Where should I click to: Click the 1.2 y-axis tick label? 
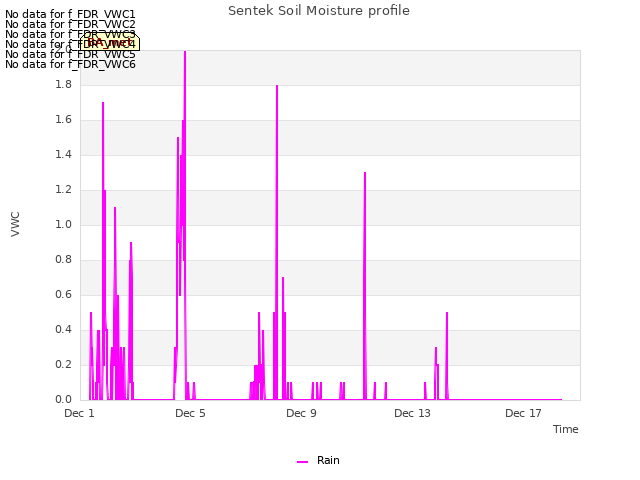coord(63,190)
